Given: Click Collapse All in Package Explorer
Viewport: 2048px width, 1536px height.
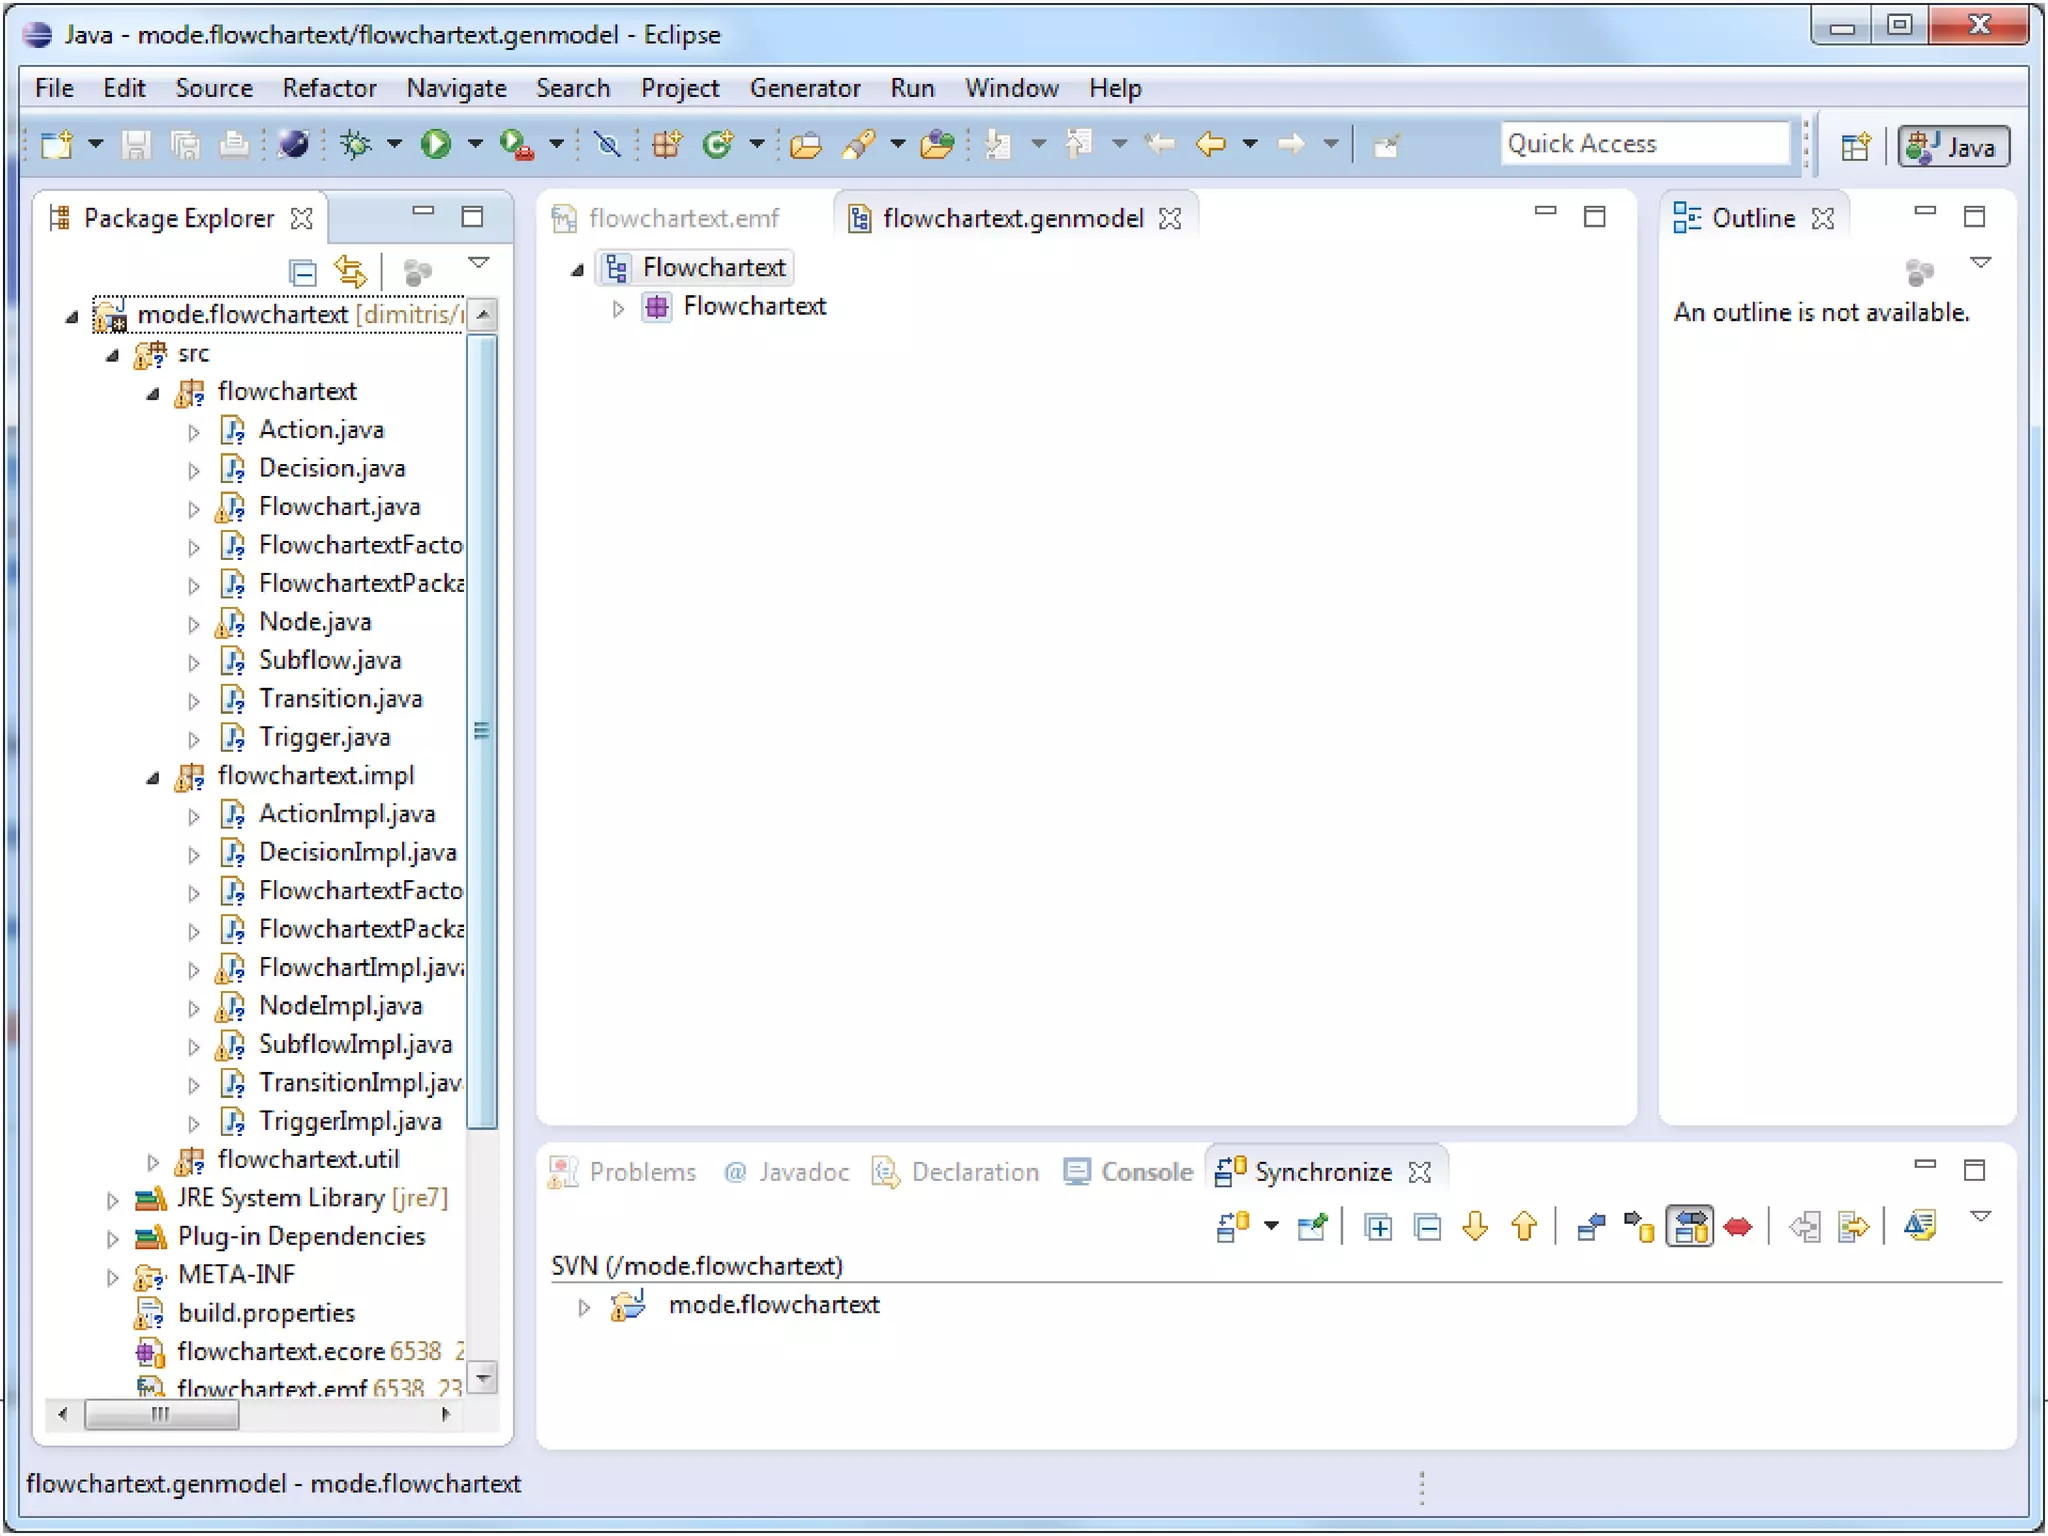Looking at the screenshot, I should point(302,272).
